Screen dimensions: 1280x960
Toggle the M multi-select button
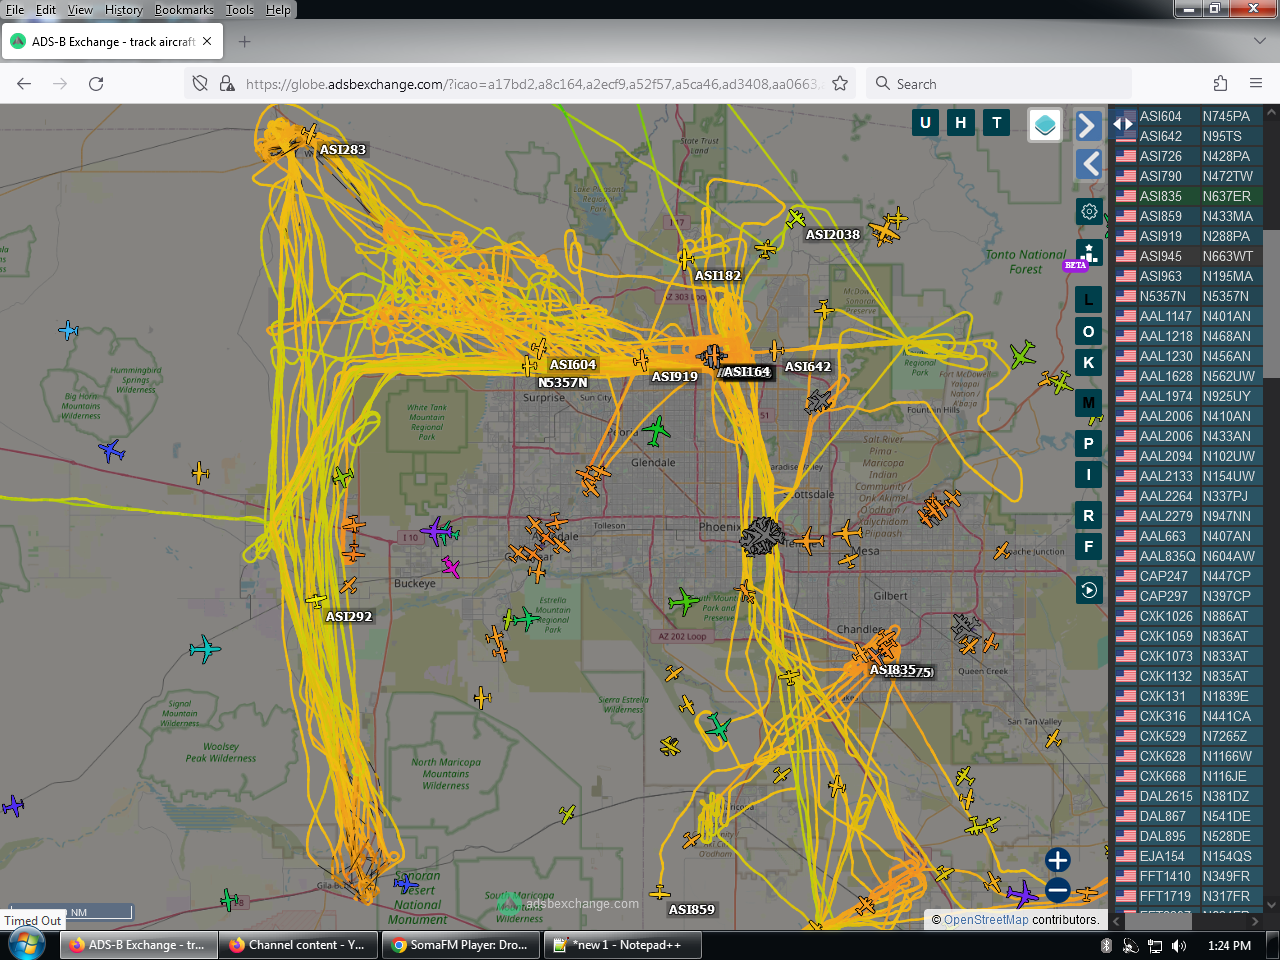point(1089,403)
